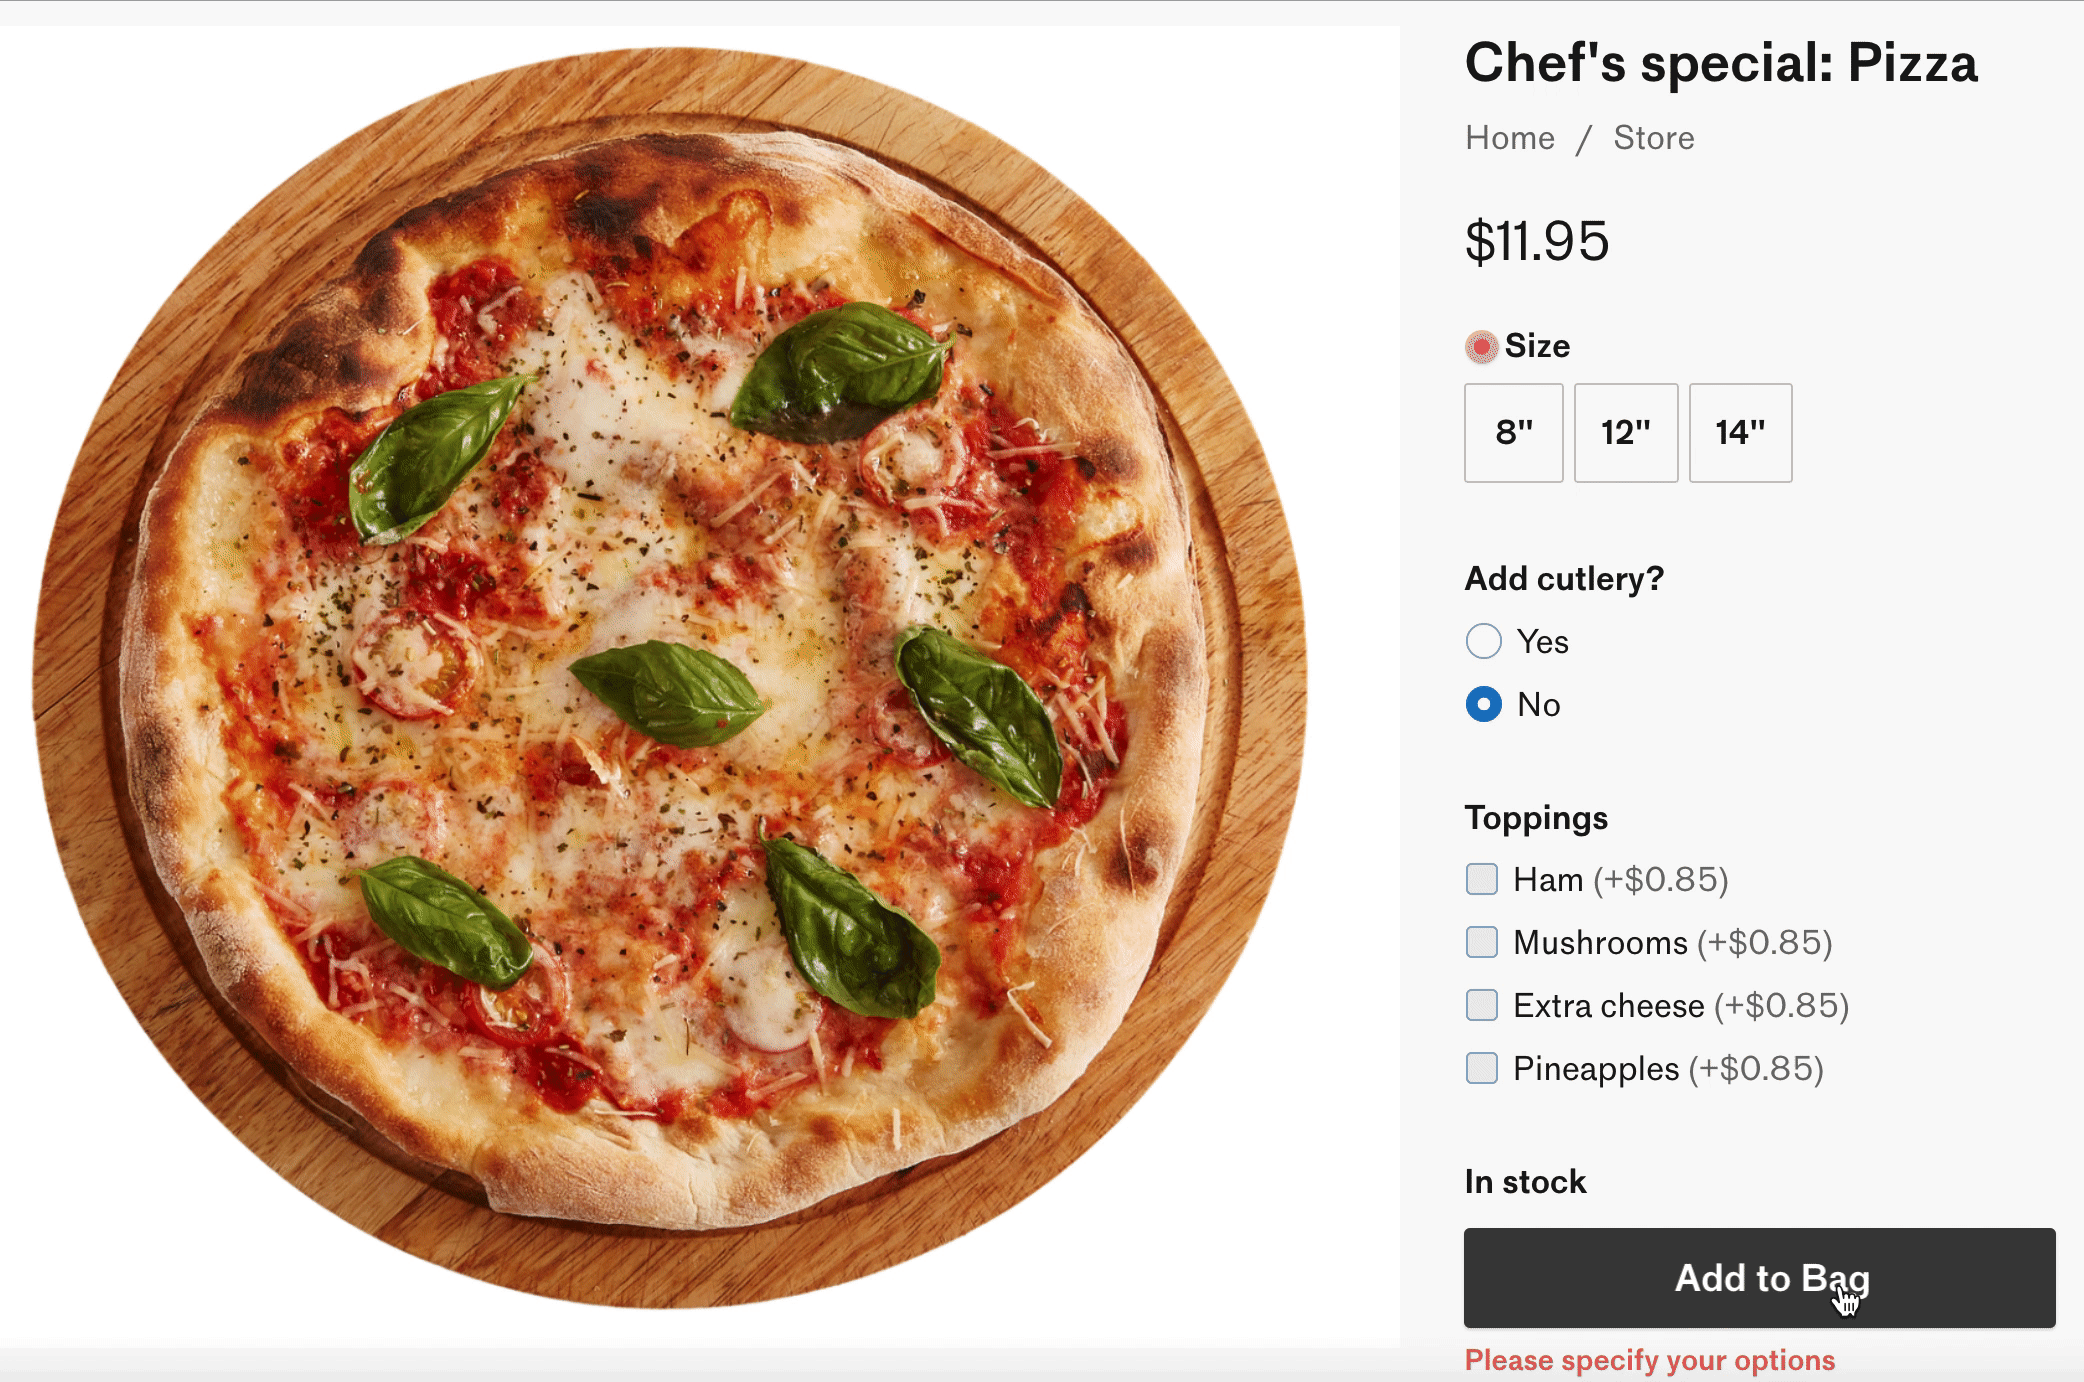Choose the 12" size option
This screenshot has width=2084, height=1382.
pos(1625,433)
